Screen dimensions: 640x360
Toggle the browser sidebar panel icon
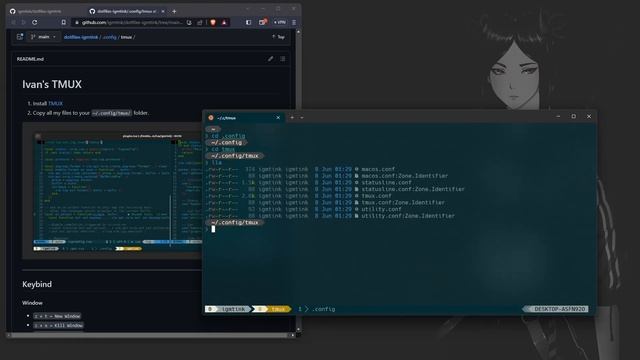(248, 22)
